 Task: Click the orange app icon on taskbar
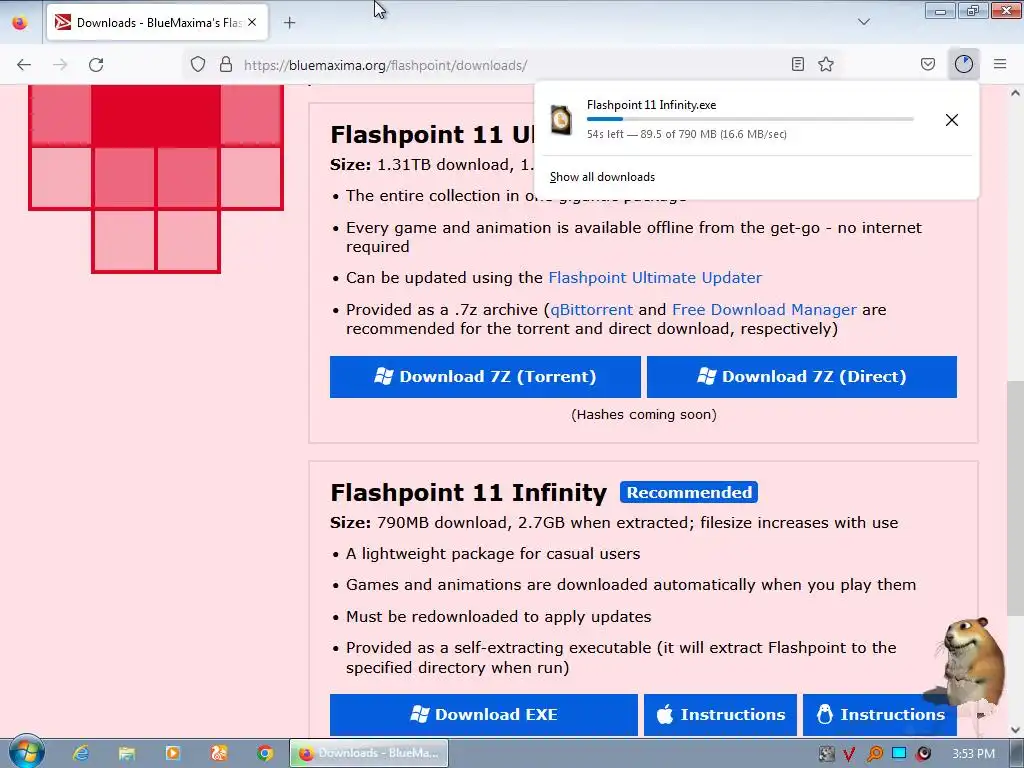[x=219, y=753]
